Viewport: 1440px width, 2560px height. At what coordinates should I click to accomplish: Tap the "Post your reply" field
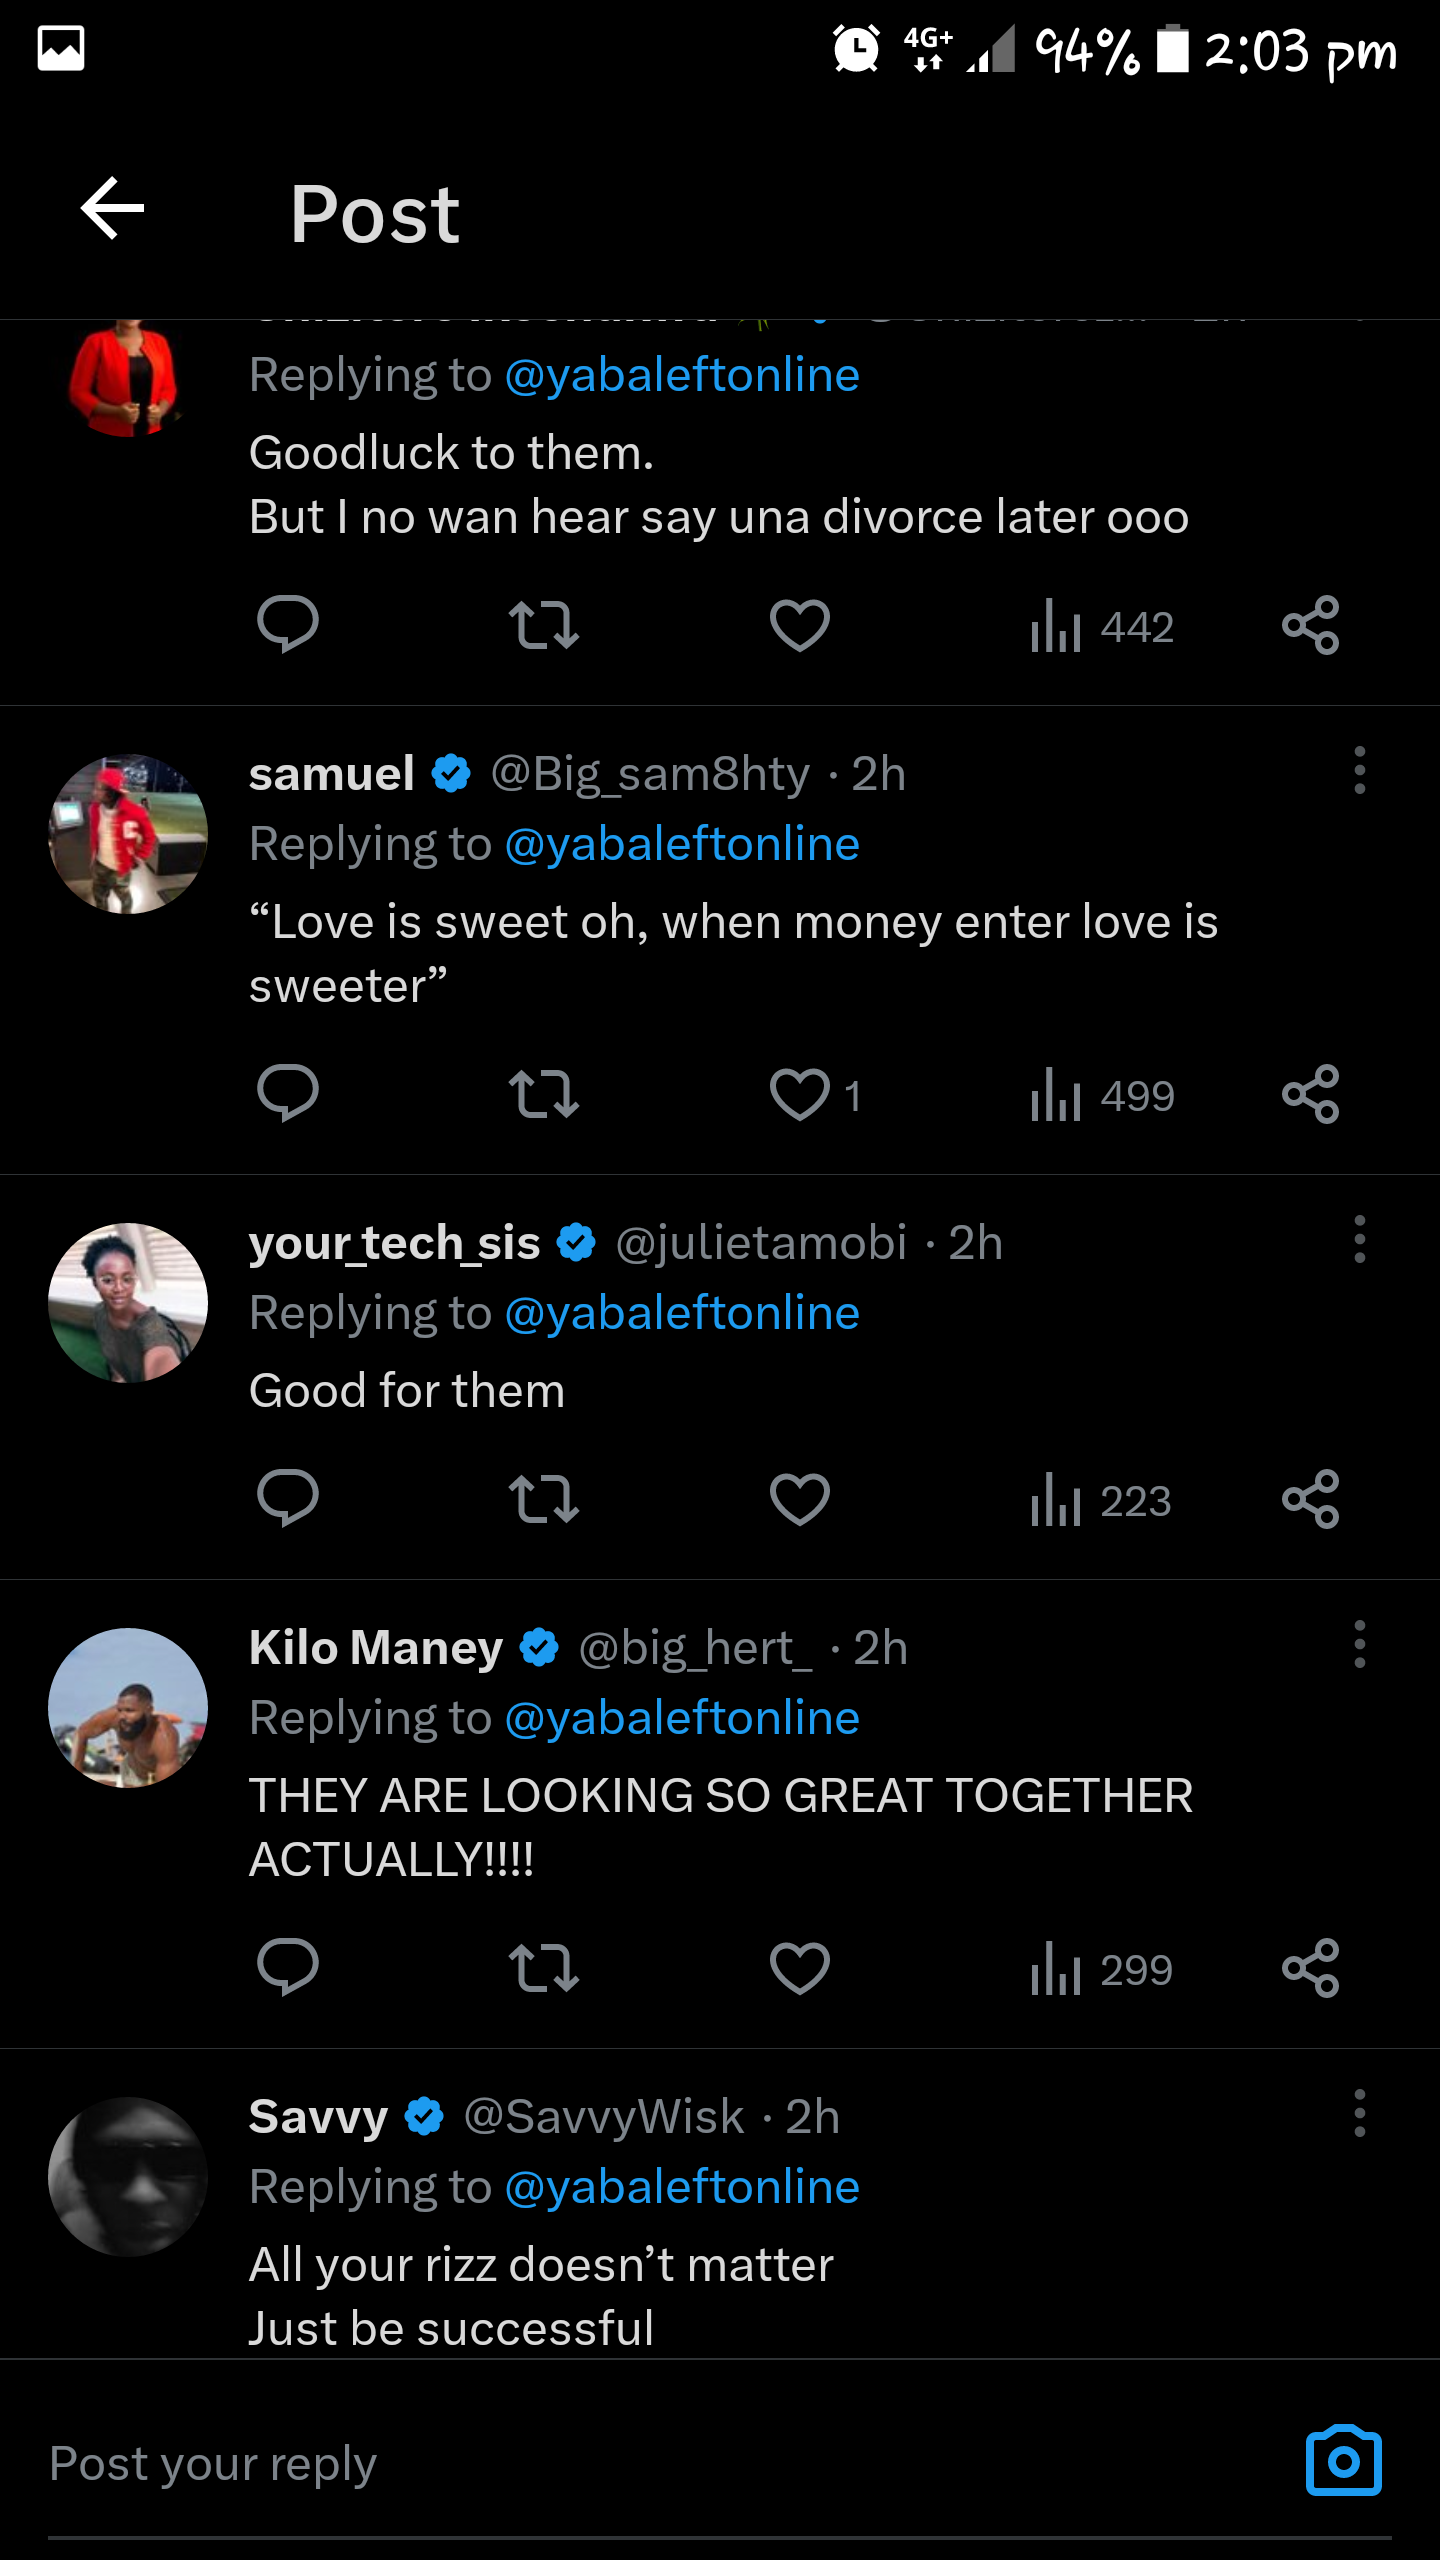[600, 2463]
